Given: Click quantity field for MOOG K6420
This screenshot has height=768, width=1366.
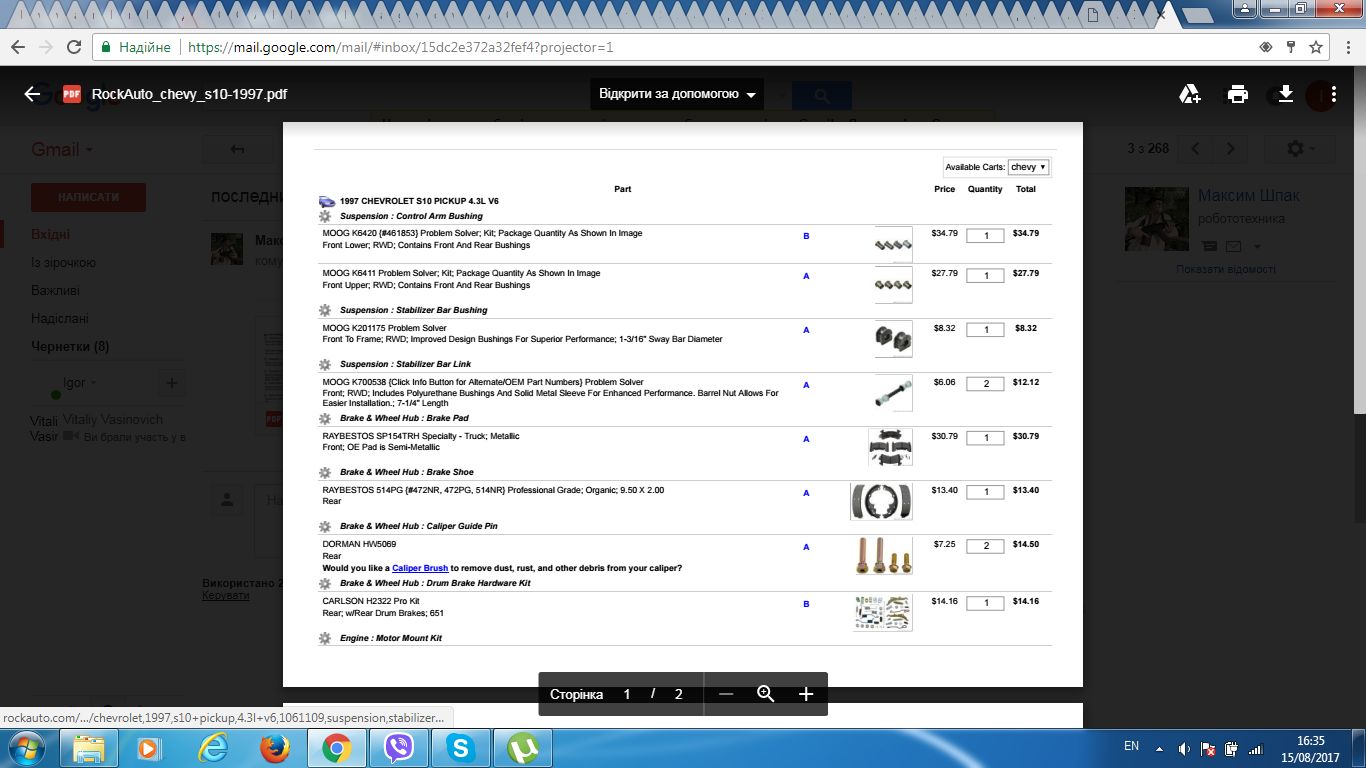Looking at the screenshot, I should [x=985, y=236].
